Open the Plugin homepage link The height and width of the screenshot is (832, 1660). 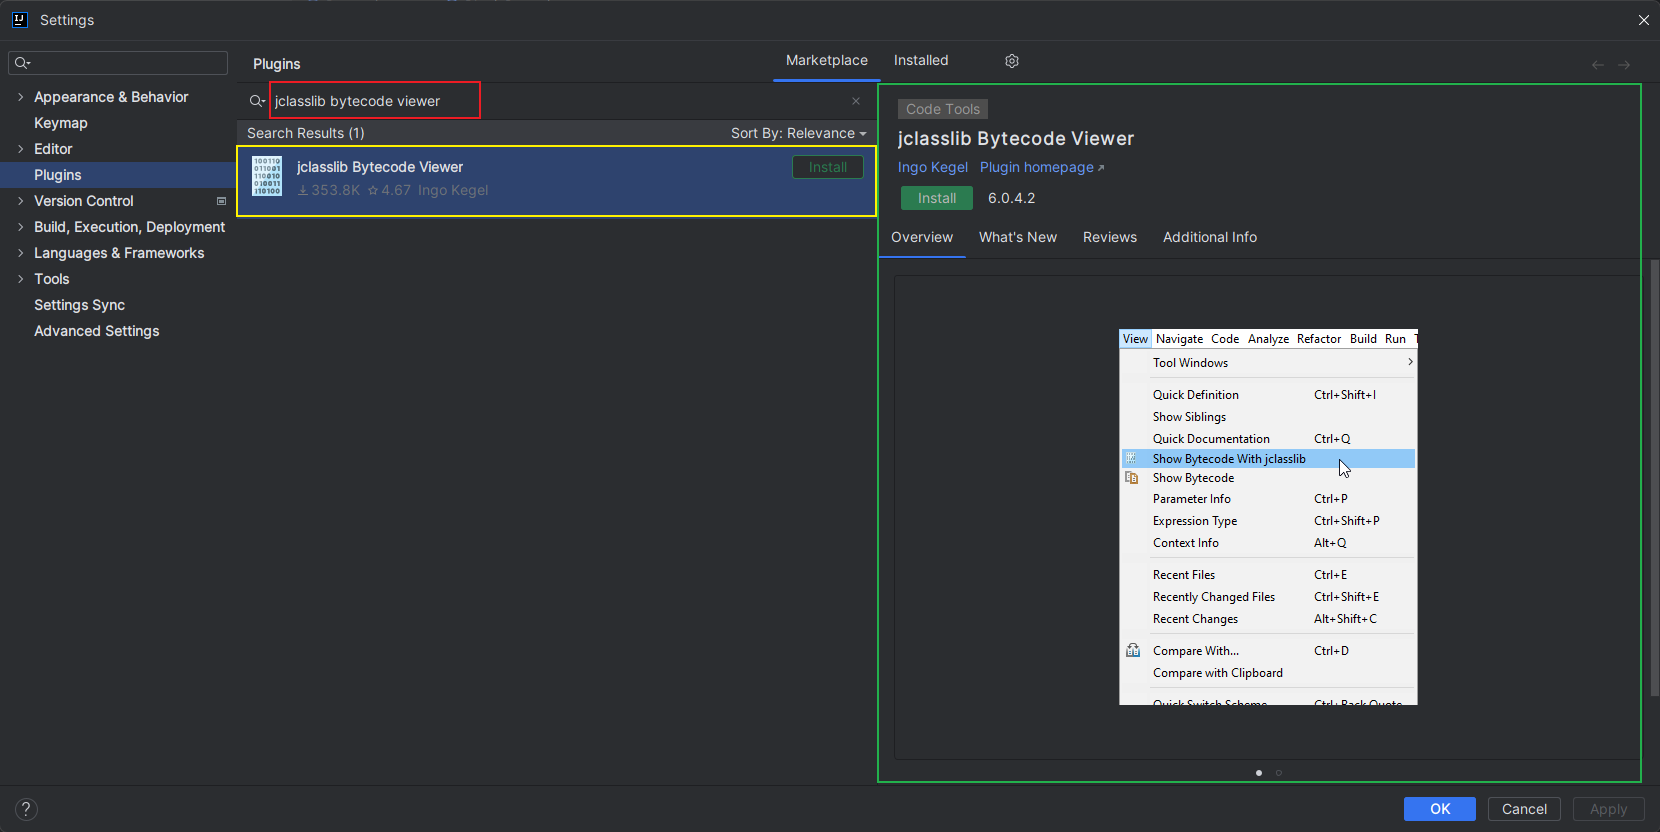(1042, 167)
